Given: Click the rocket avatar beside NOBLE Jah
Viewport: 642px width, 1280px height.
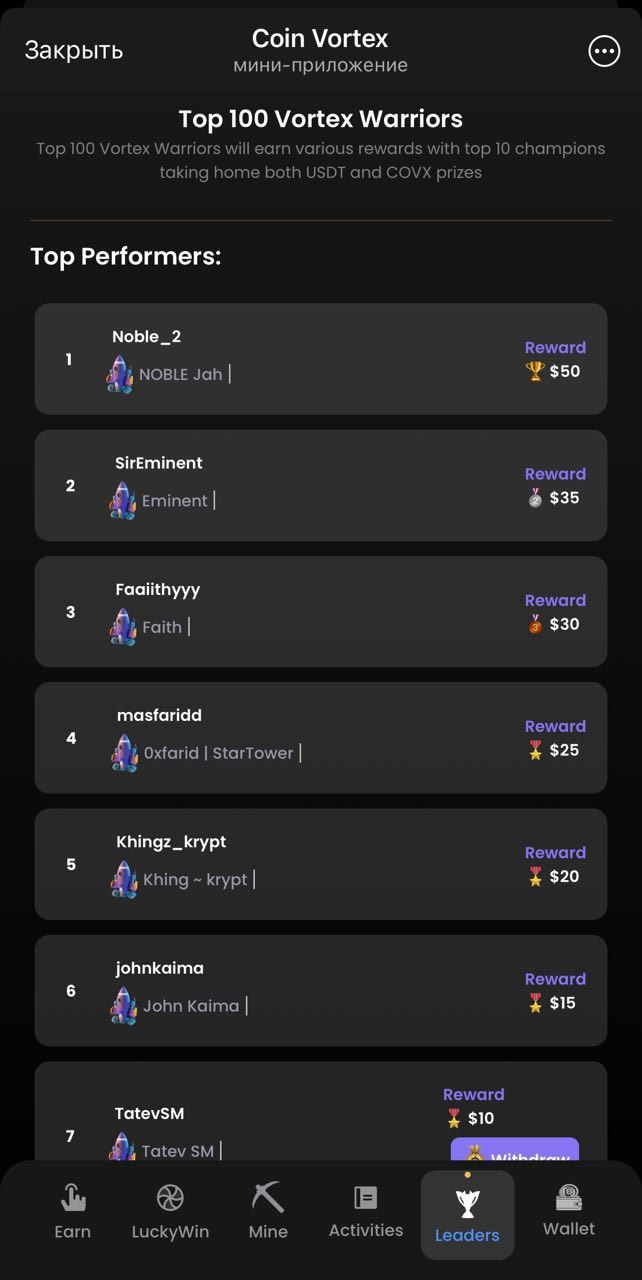Looking at the screenshot, I should (x=120, y=375).
